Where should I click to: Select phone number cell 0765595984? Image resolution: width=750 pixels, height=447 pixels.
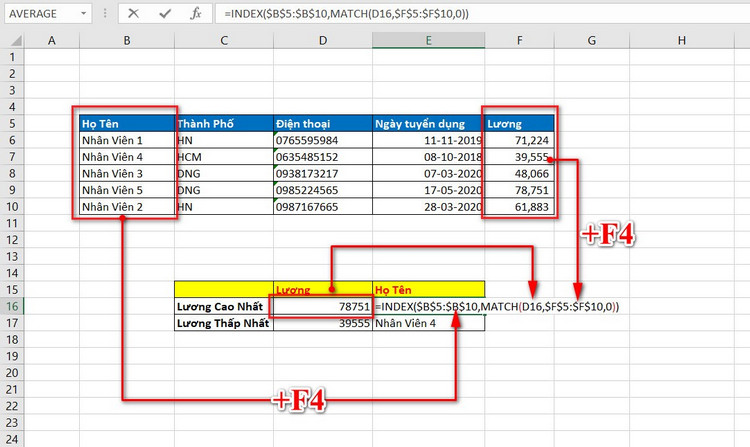pyautogui.click(x=323, y=141)
